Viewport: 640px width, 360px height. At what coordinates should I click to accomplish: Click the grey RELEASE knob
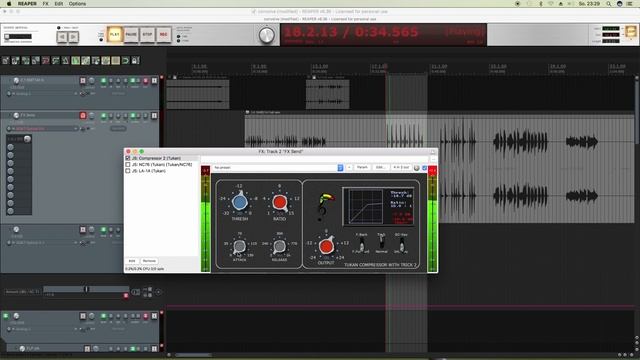(279, 246)
